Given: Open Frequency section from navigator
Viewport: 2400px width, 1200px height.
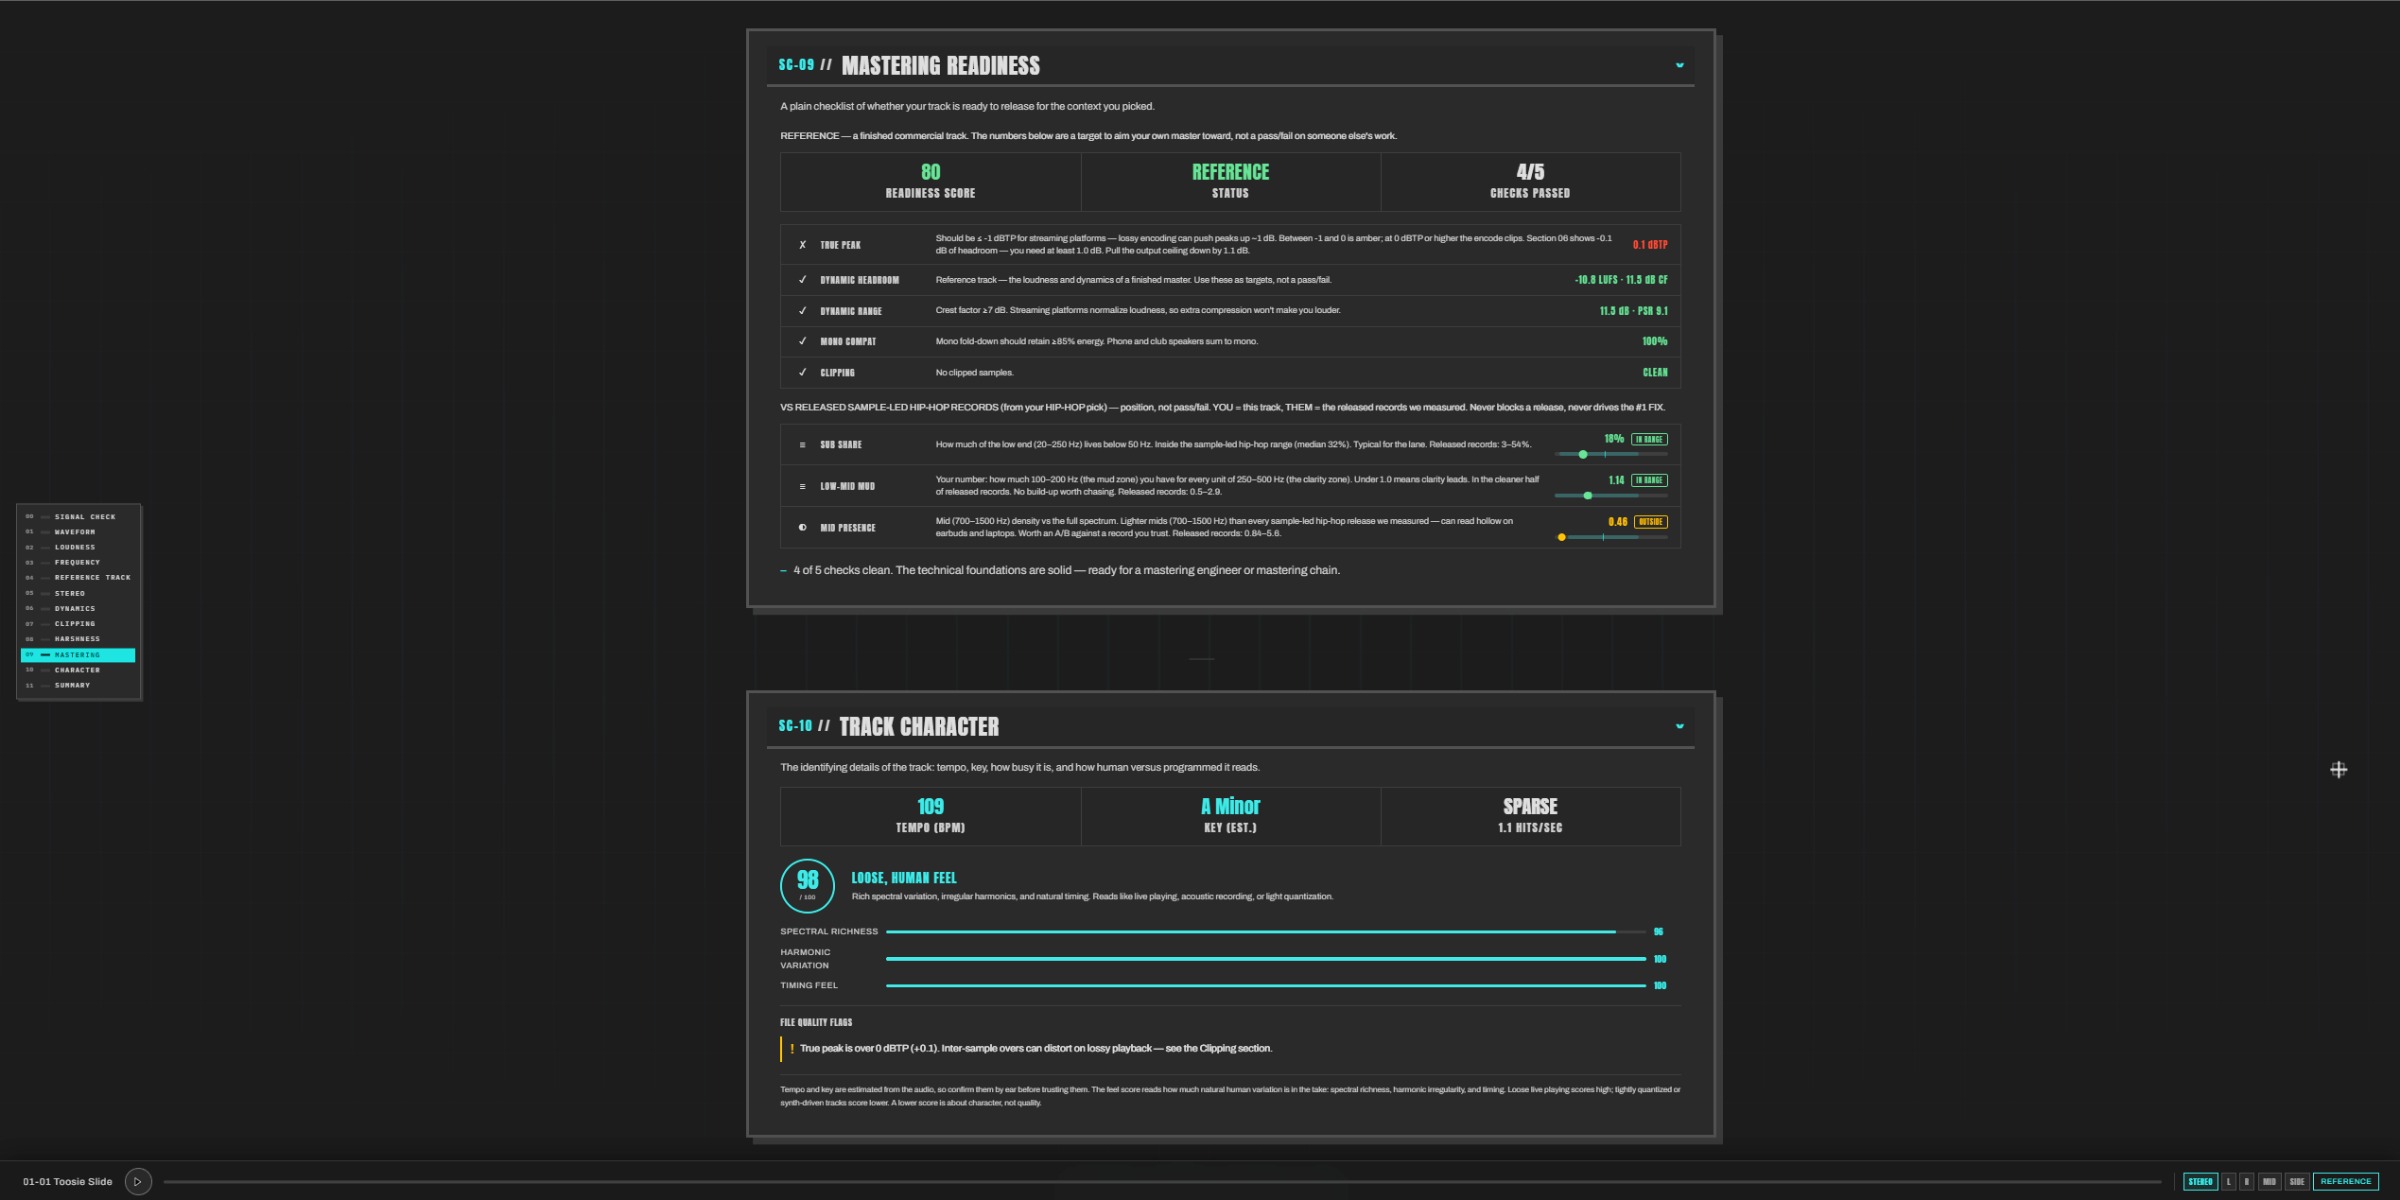Looking at the screenshot, I should pos(78,562).
